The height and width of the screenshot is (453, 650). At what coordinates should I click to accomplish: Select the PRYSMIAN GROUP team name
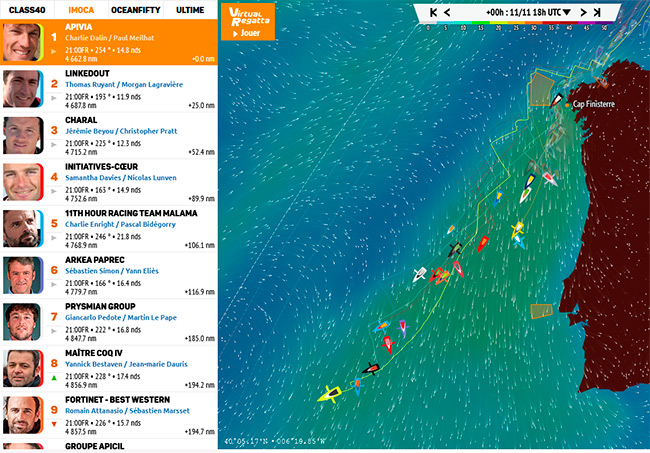(106, 305)
